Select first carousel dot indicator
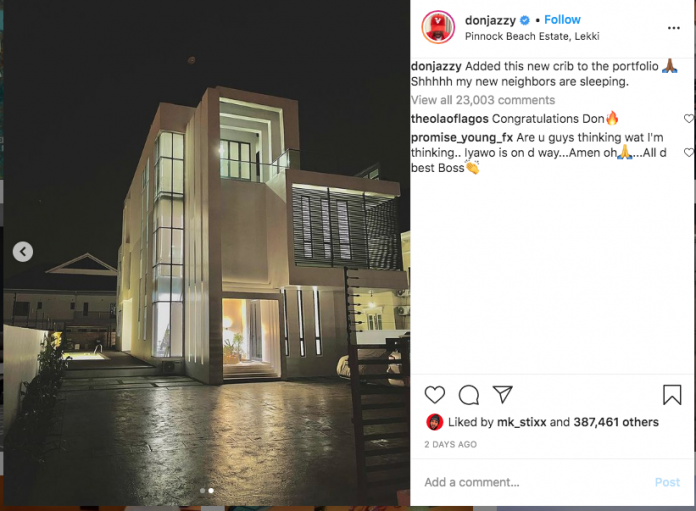The image size is (696, 511). [x=202, y=491]
